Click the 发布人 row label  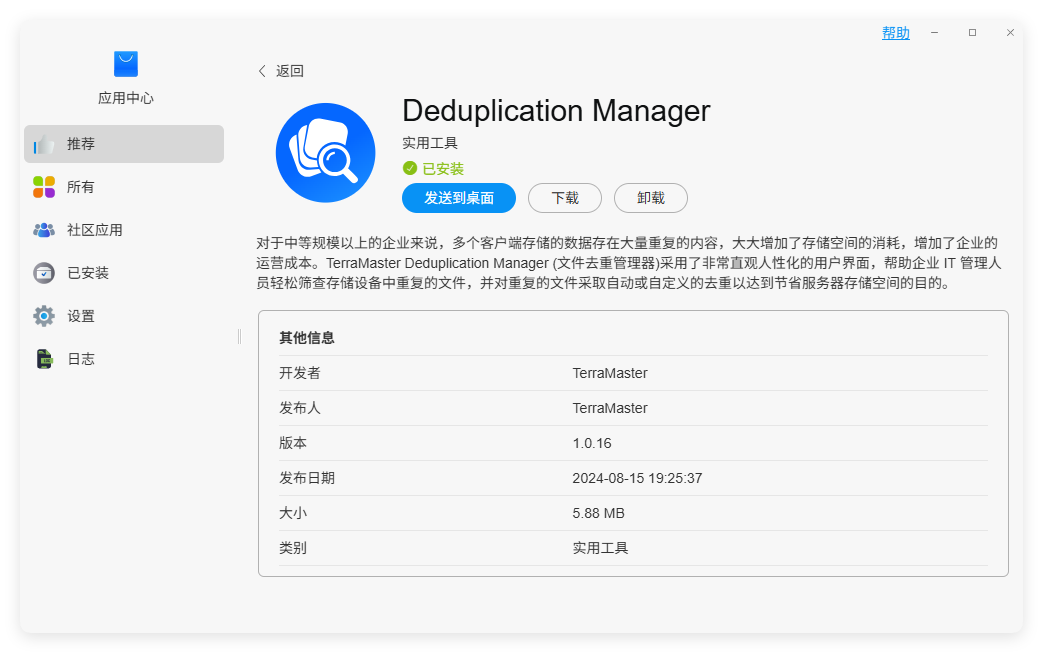click(x=299, y=408)
